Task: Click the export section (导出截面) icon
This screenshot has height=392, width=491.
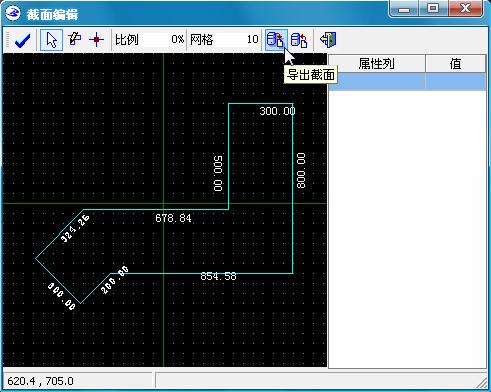Action: point(276,40)
